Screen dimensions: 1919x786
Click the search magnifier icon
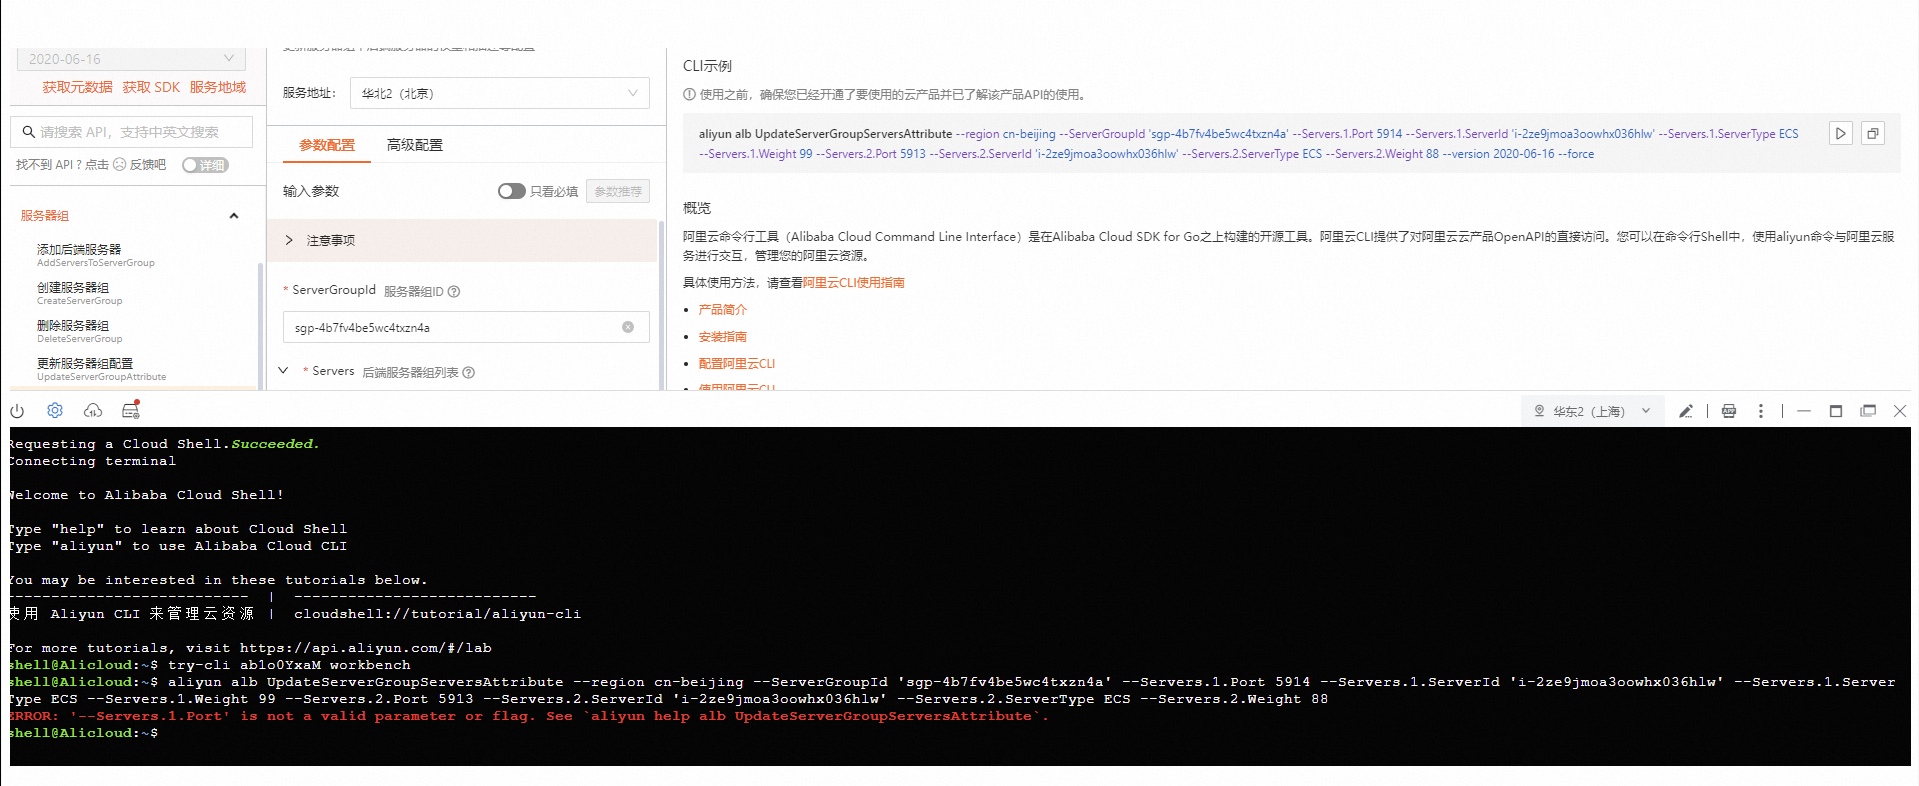point(28,132)
